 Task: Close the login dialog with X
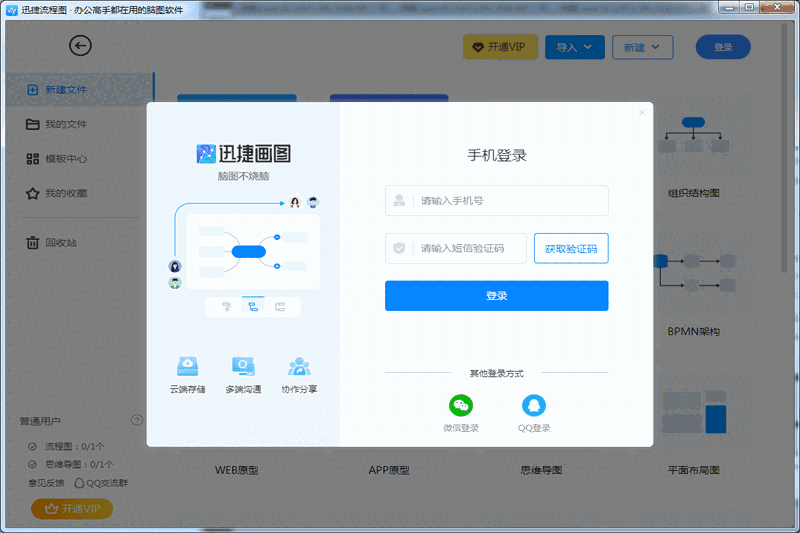tap(642, 112)
